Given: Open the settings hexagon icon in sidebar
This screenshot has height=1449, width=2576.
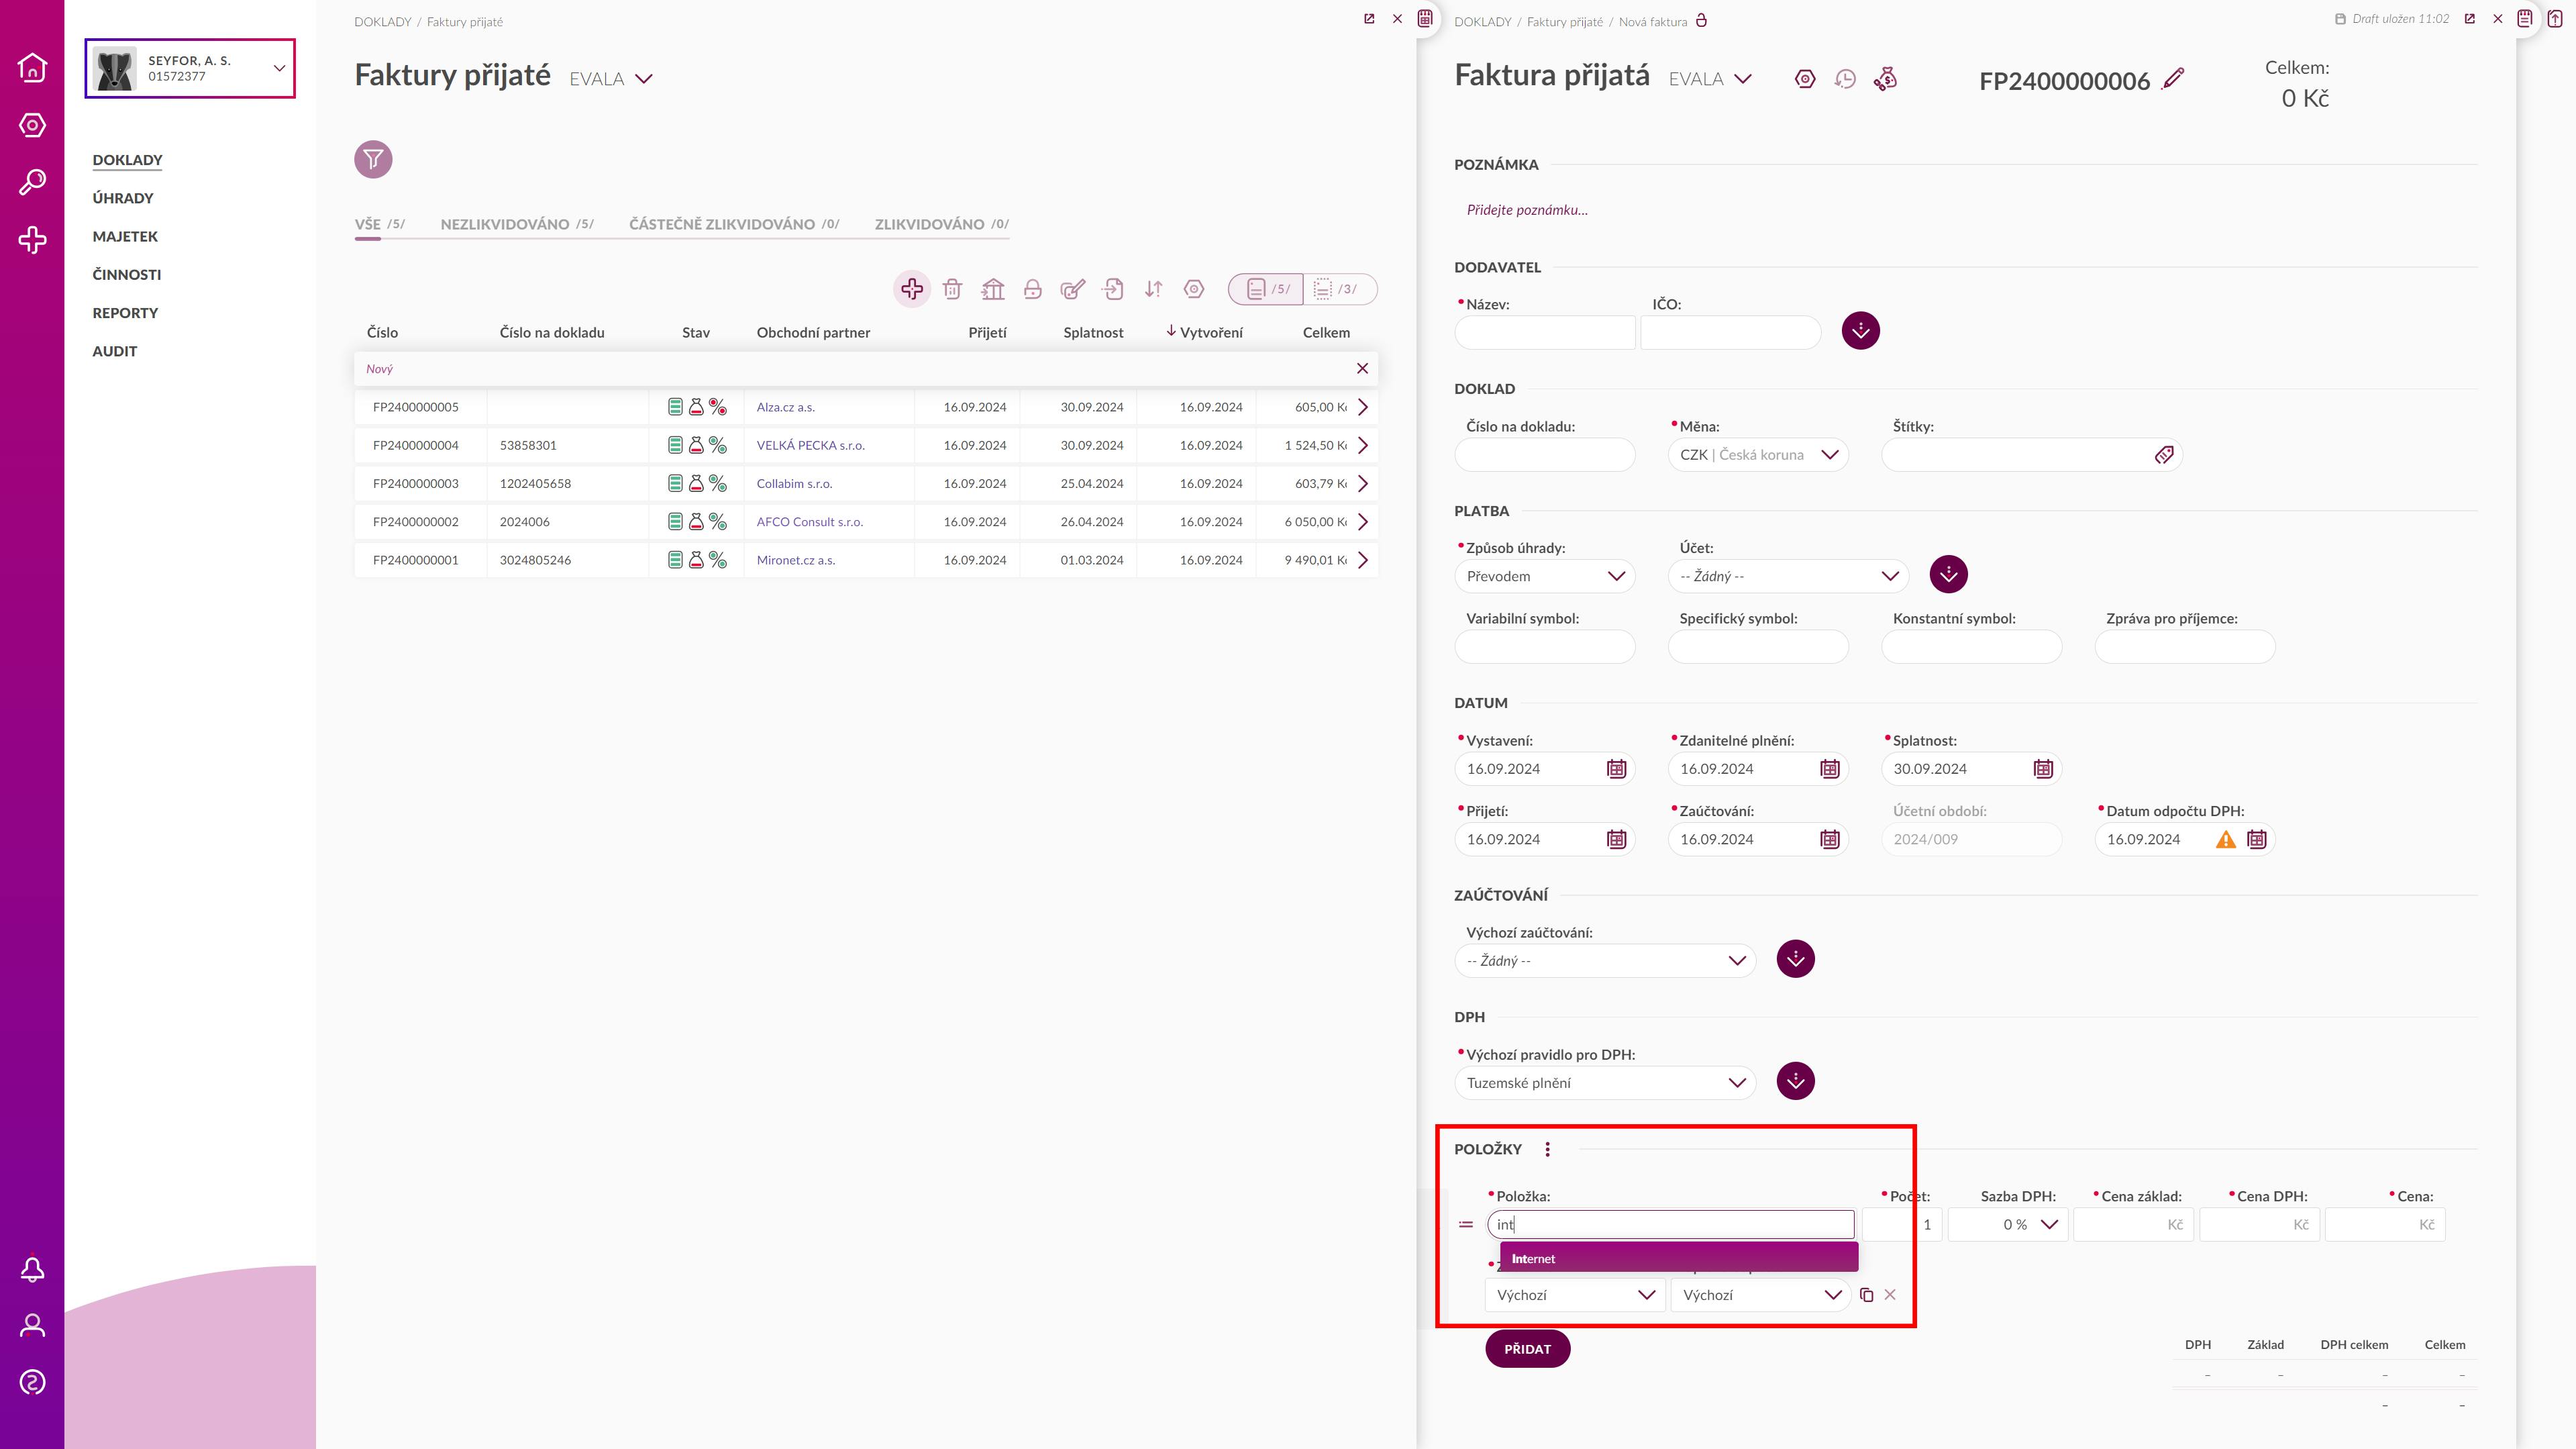Looking at the screenshot, I should point(32,125).
